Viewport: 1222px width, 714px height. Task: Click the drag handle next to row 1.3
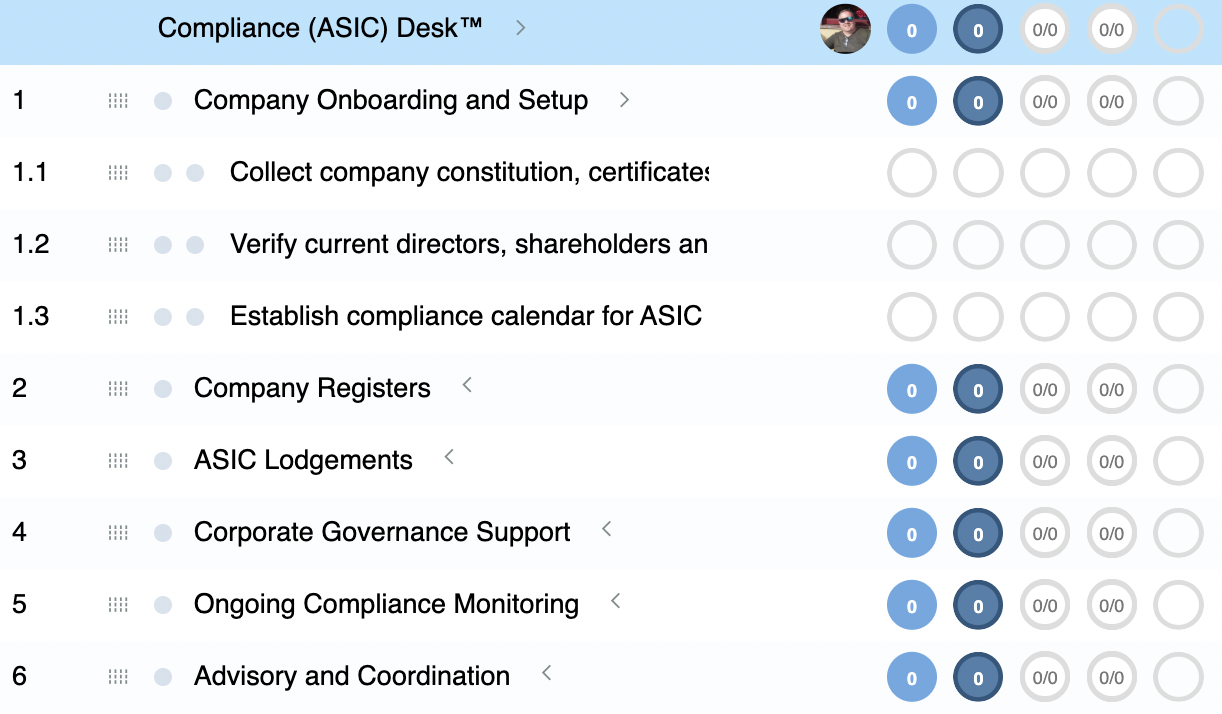point(117,317)
